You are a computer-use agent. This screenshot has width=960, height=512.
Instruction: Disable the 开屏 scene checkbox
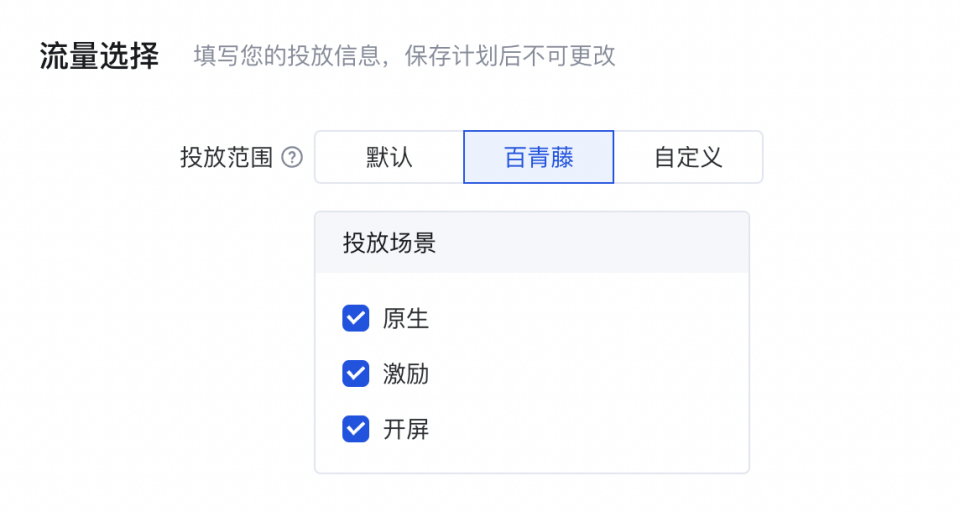click(x=356, y=429)
